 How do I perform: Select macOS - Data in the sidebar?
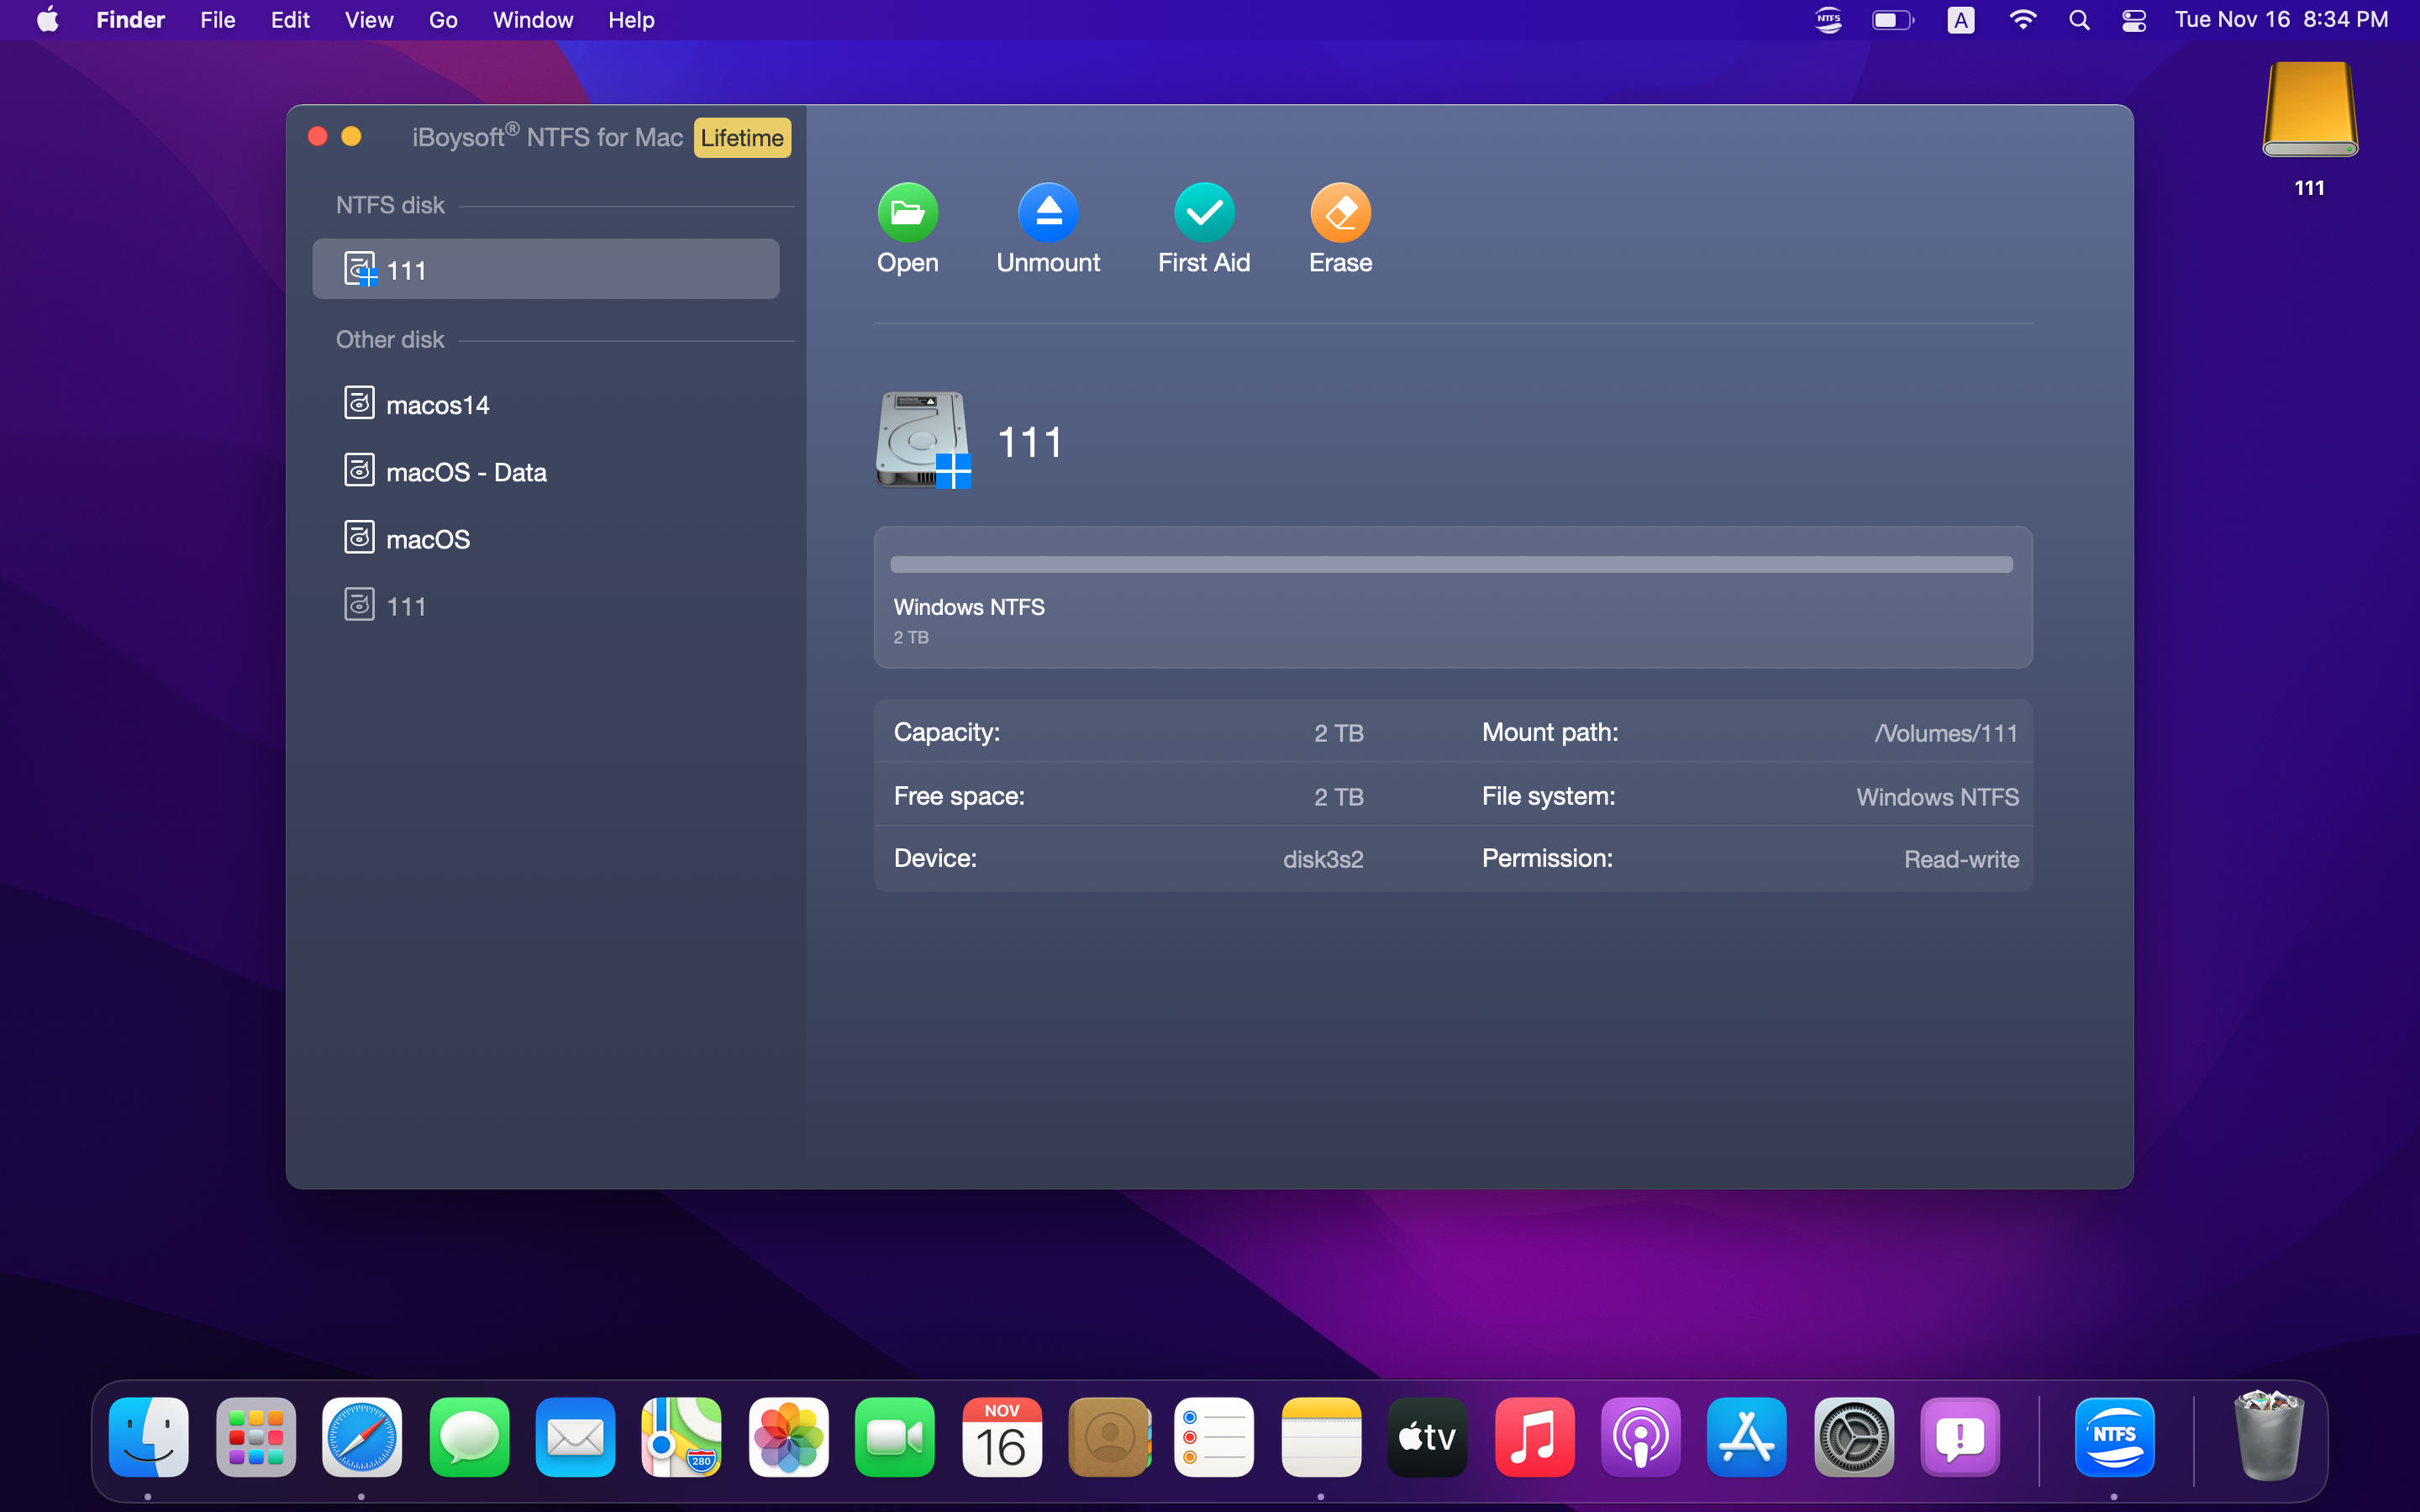click(x=466, y=471)
